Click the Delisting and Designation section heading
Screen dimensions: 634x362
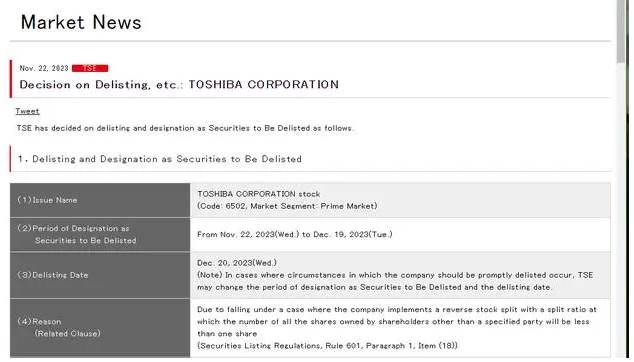[x=160, y=159]
